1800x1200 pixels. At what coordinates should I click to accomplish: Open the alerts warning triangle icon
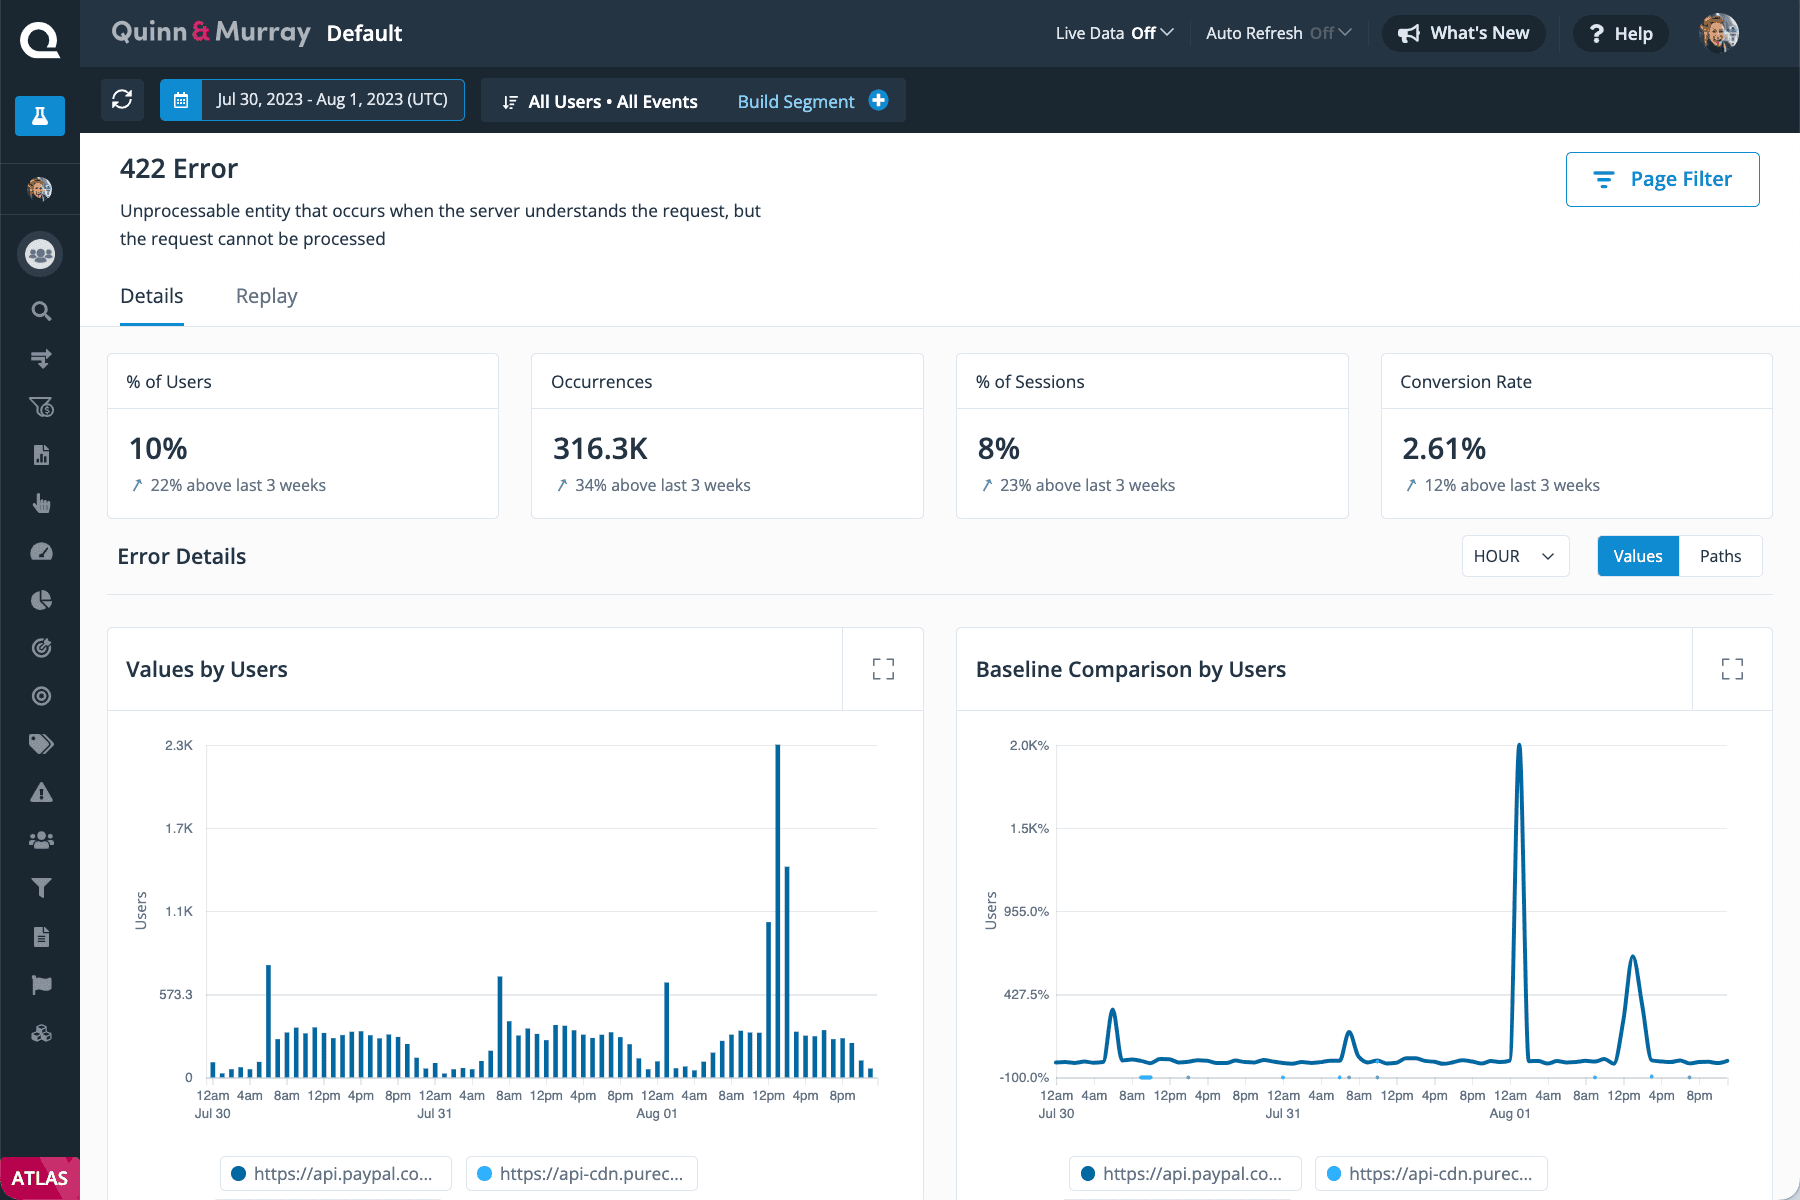click(41, 793)
